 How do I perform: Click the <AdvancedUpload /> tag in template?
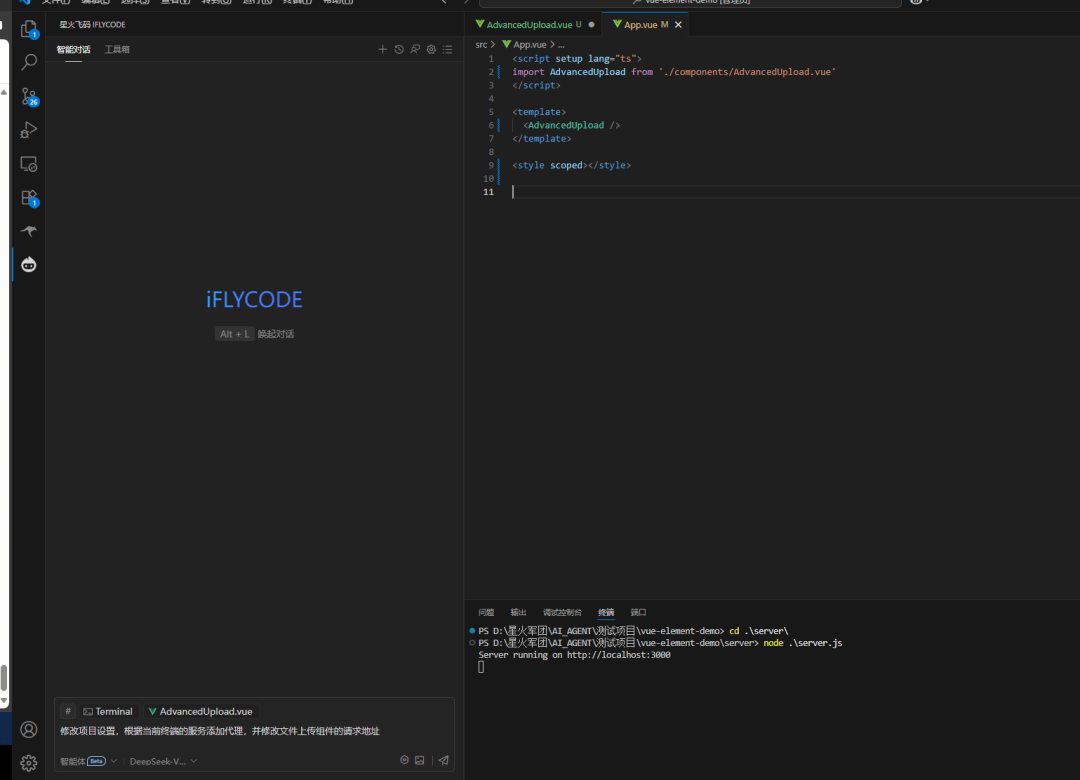point(571,125)
